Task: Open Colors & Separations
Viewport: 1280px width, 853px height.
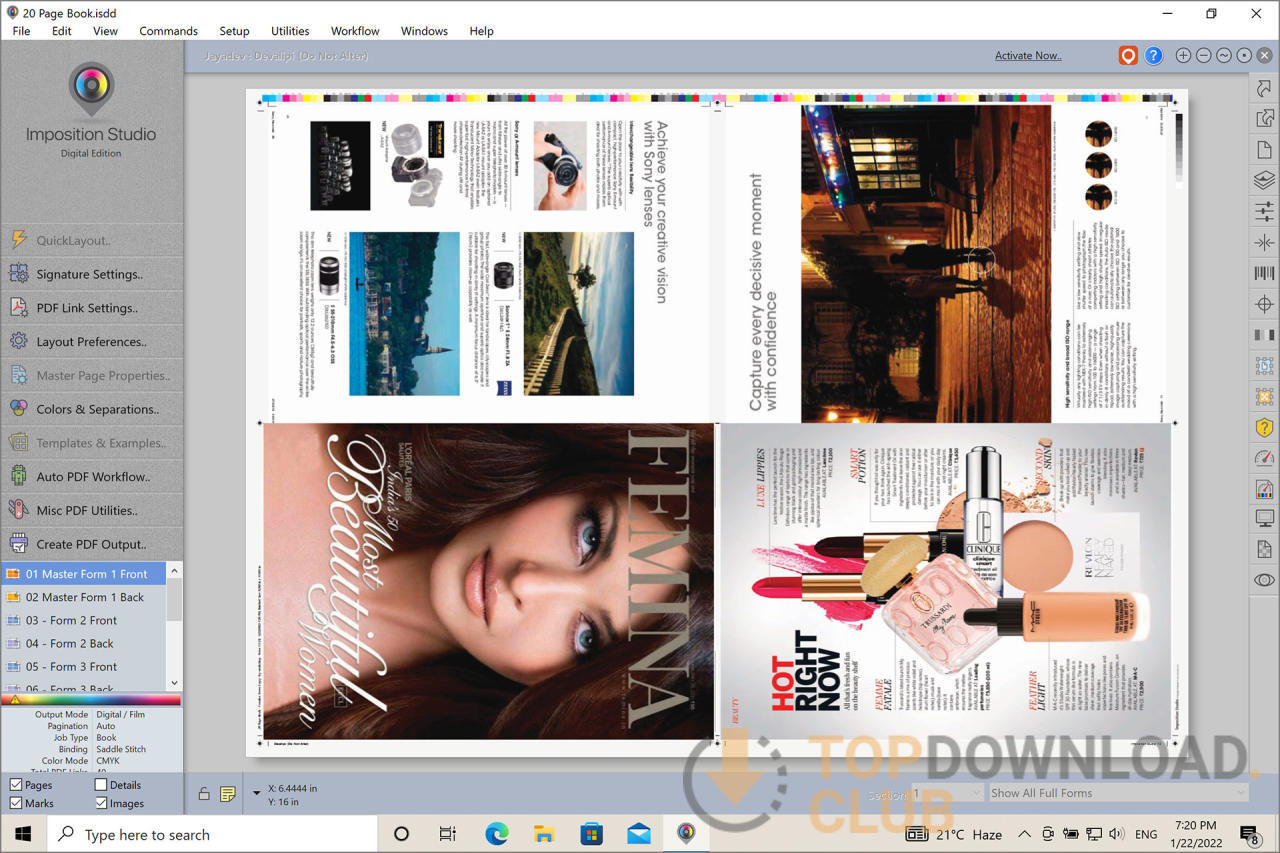Action: (92, 409)
